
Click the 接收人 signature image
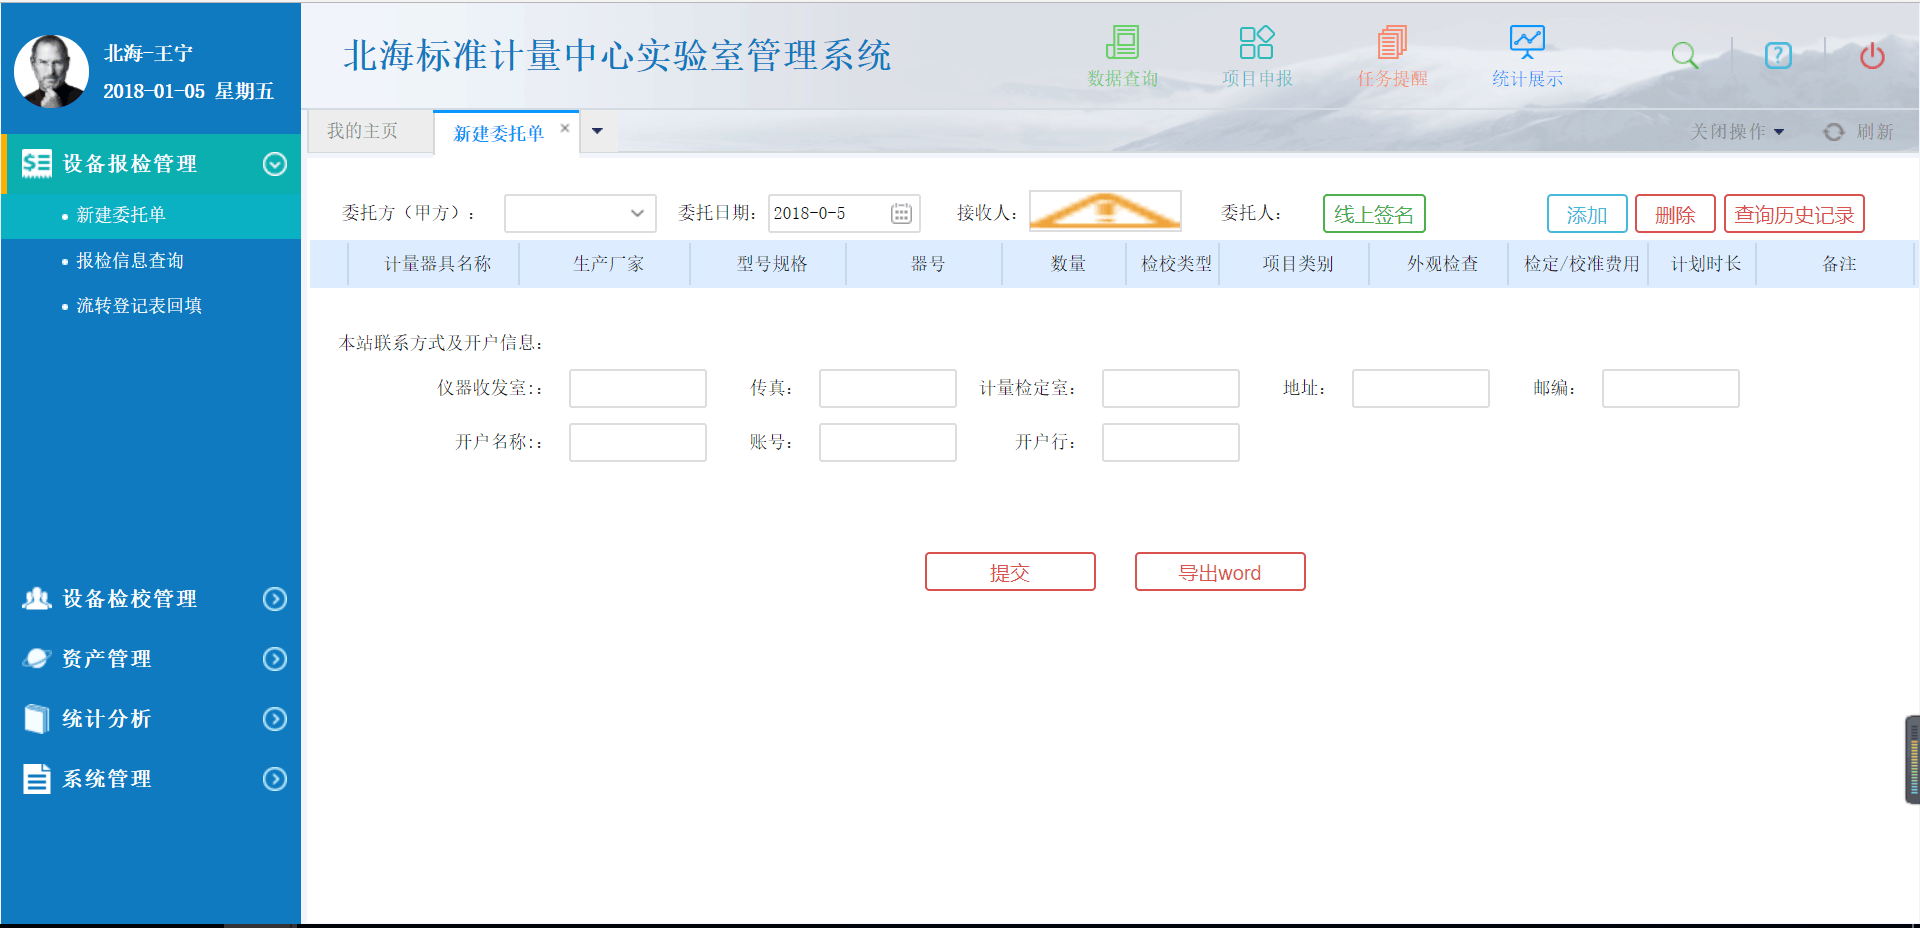click(1105, 211)
